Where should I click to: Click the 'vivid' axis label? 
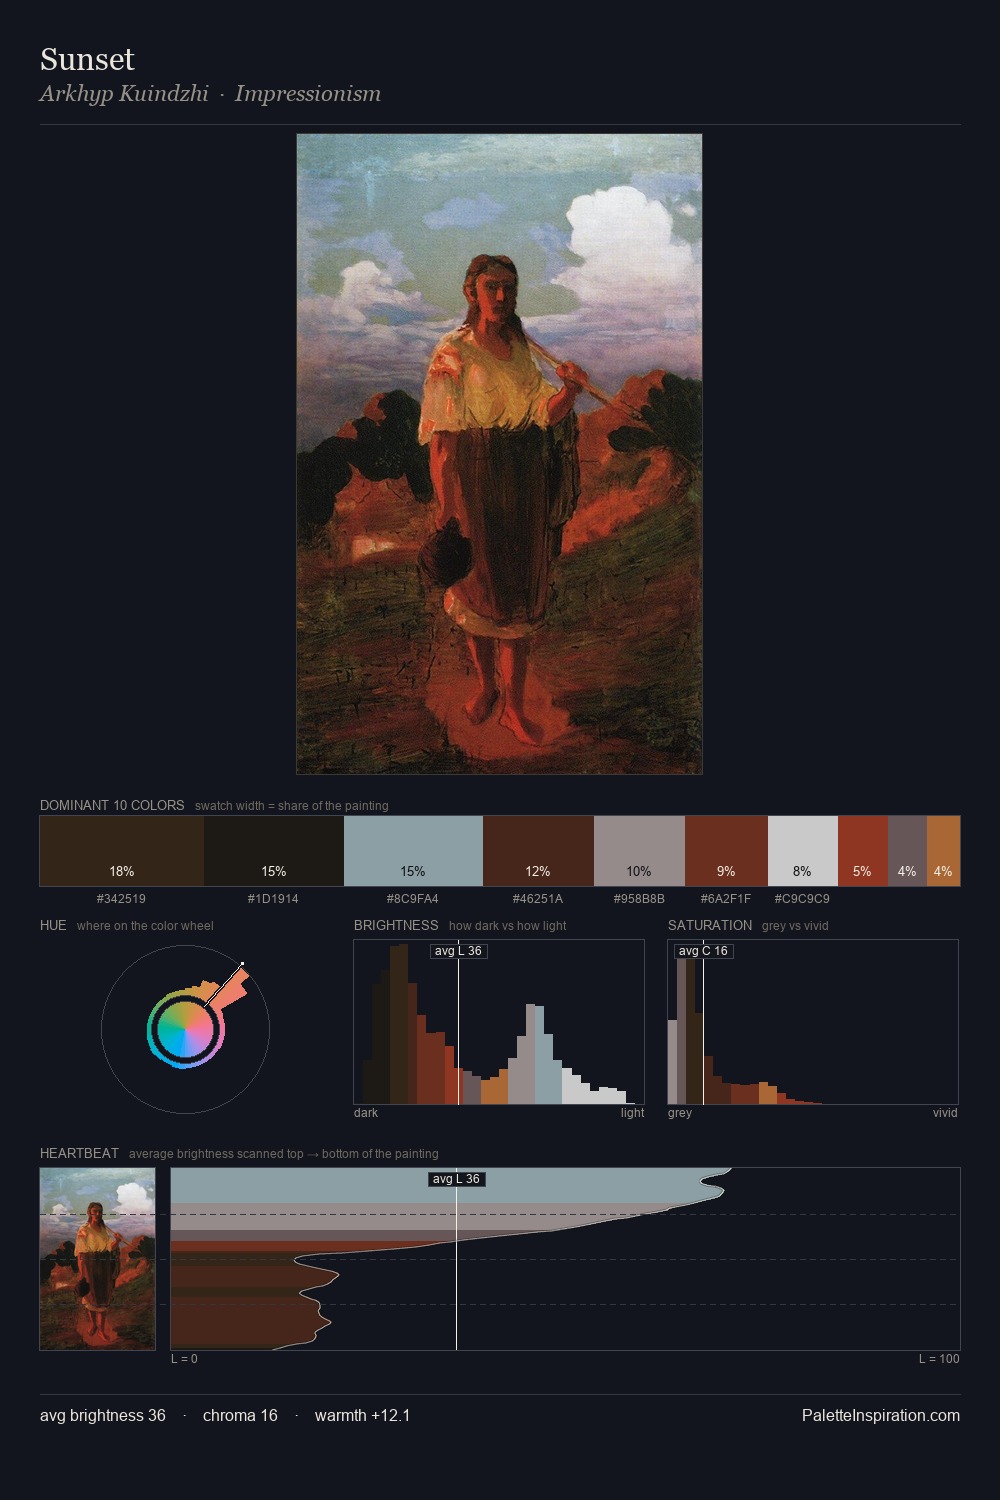coord(945,1113)
